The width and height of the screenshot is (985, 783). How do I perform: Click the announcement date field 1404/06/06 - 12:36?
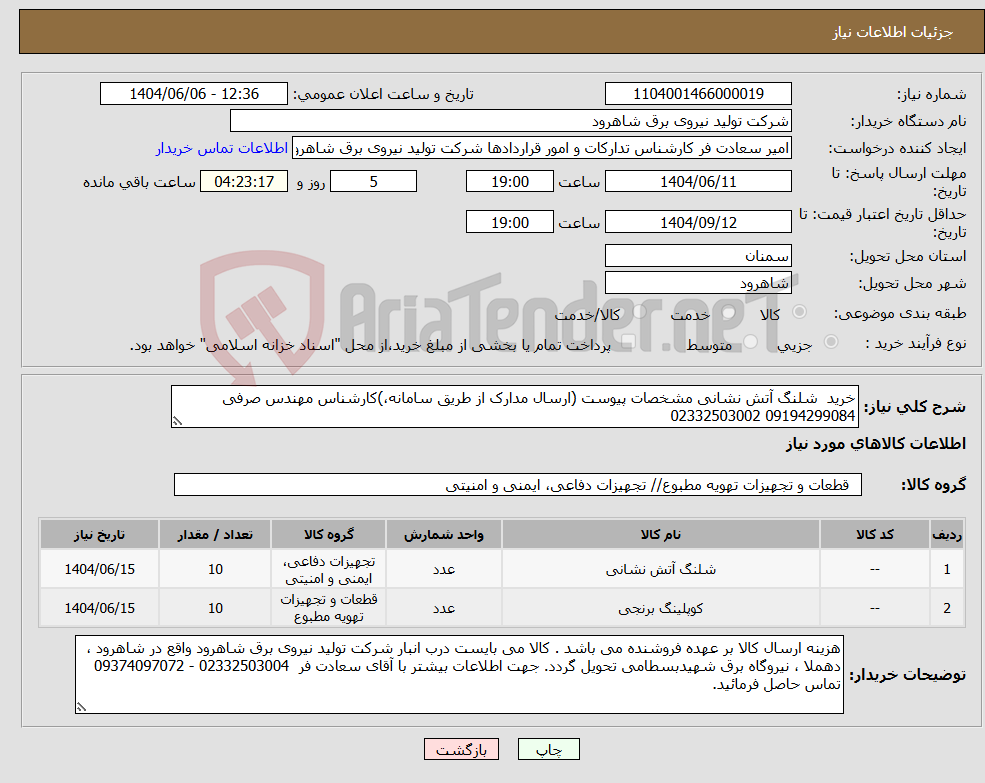click(x=194, y=93)
